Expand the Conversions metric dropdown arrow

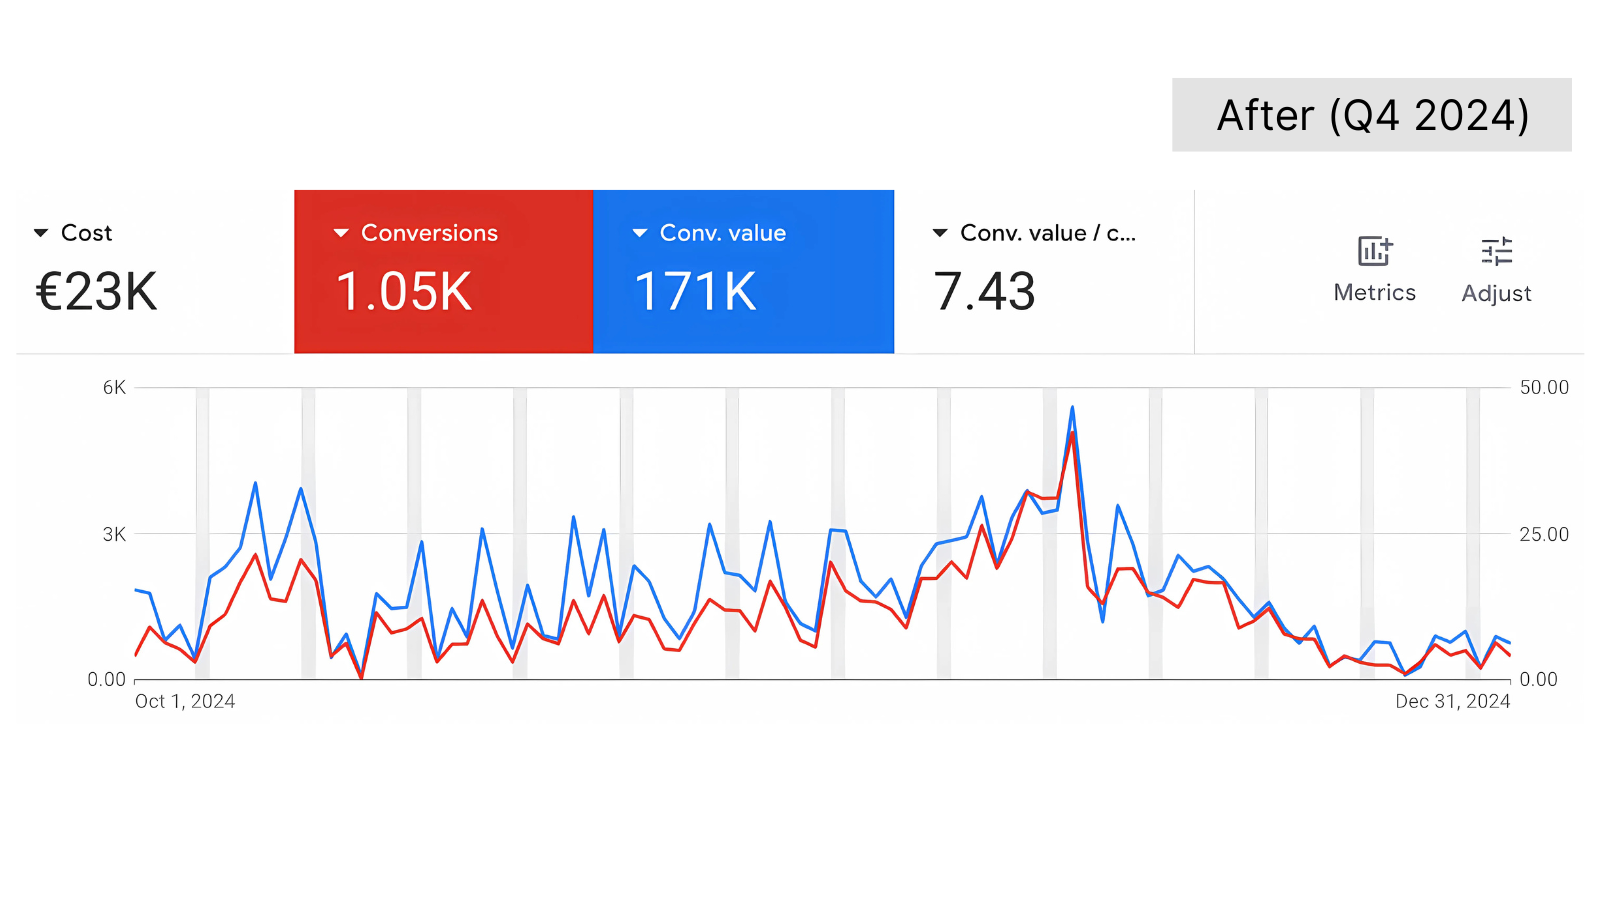click(341, 233)
